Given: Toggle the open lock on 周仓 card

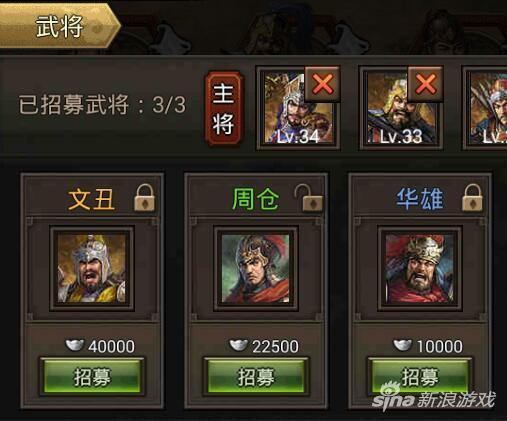Looking at the screenshot, I should [308, 198].
